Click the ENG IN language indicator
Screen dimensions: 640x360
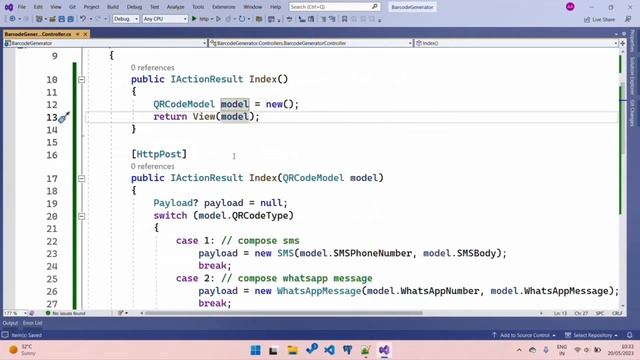point(562,350)
